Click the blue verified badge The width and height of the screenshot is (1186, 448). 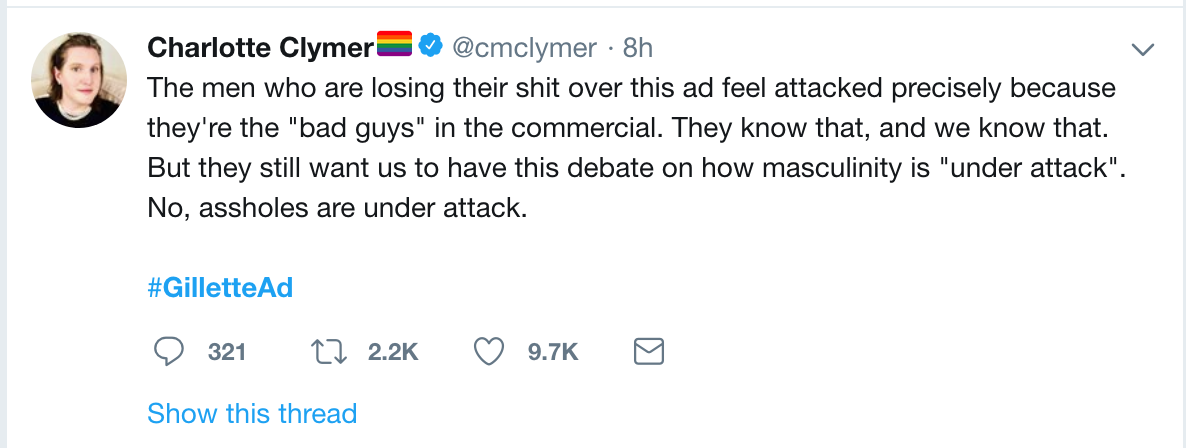click(x=431, y=46)
